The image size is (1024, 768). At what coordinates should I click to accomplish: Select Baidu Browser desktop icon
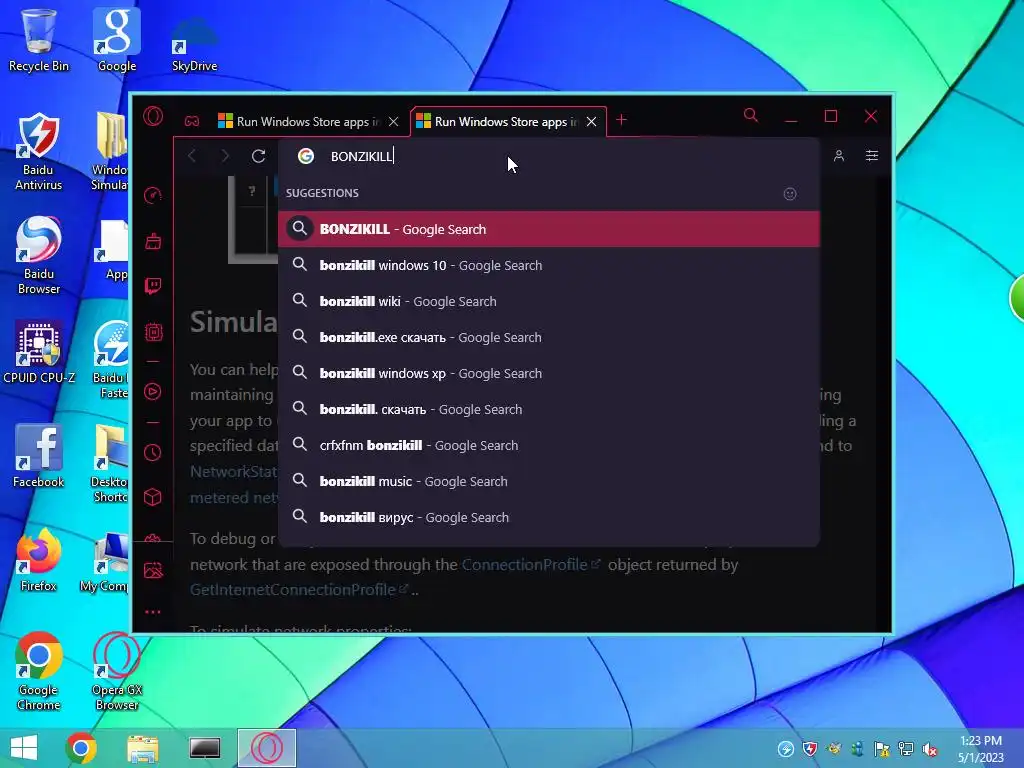(39, 255)
